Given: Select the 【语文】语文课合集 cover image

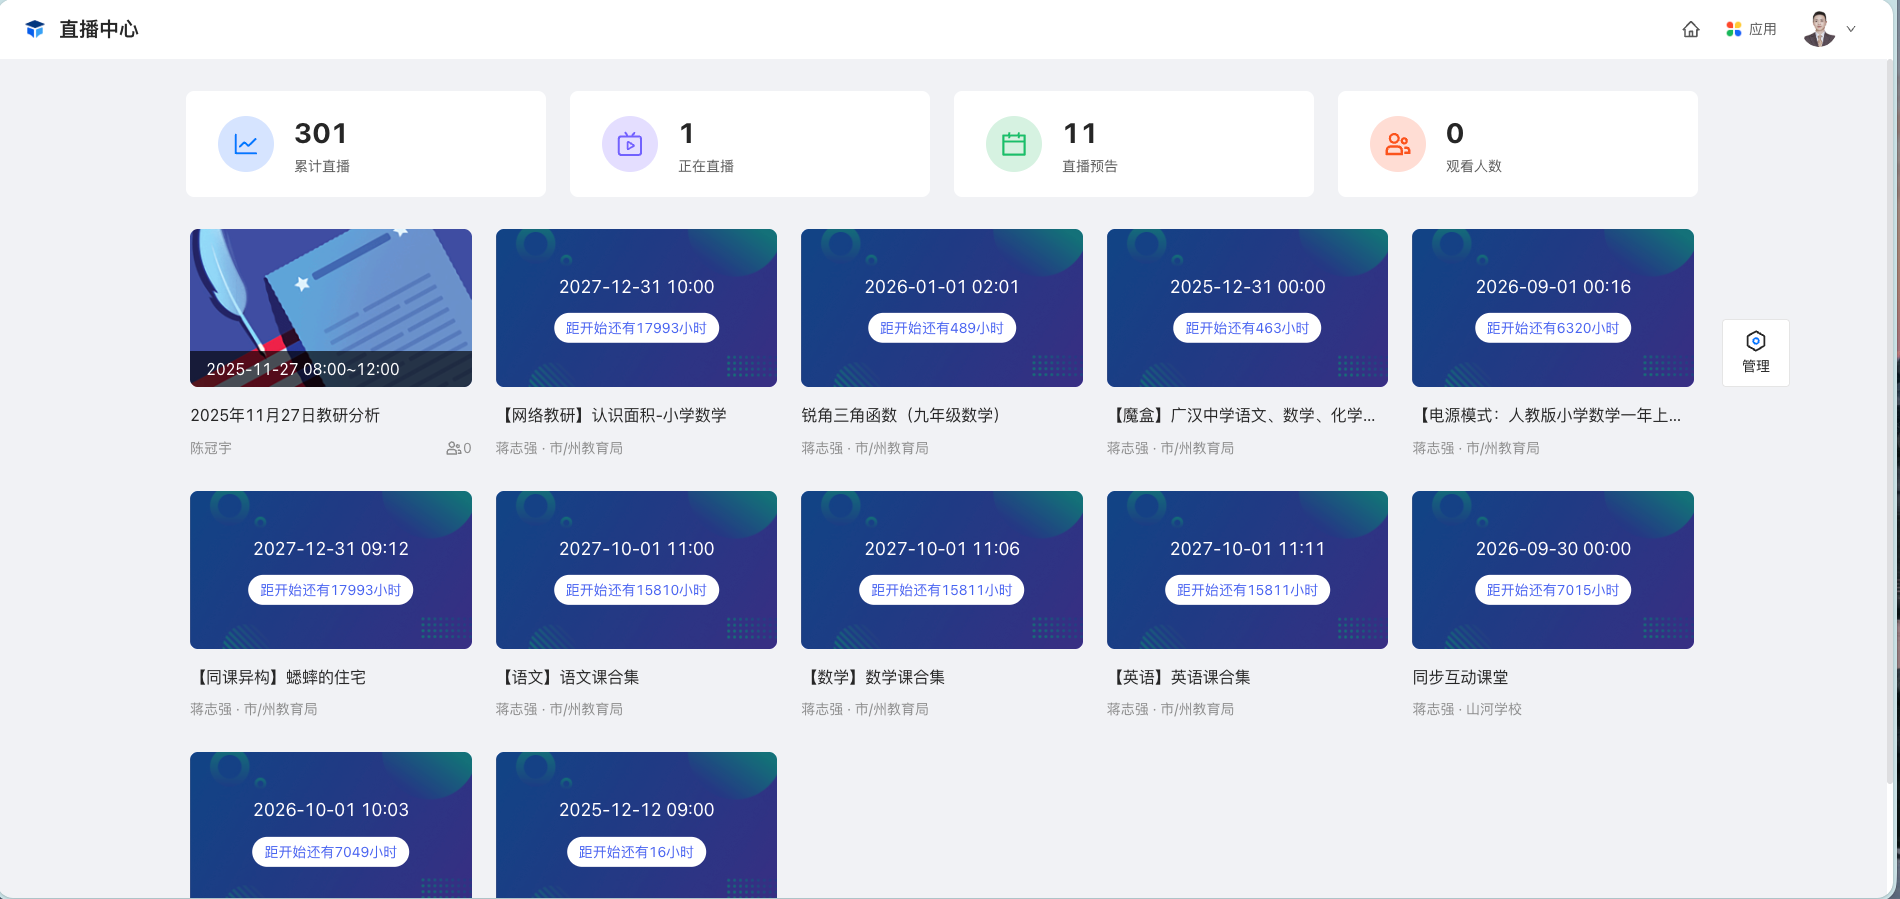Looking at the screenshot, I should [x=636, y=569].
